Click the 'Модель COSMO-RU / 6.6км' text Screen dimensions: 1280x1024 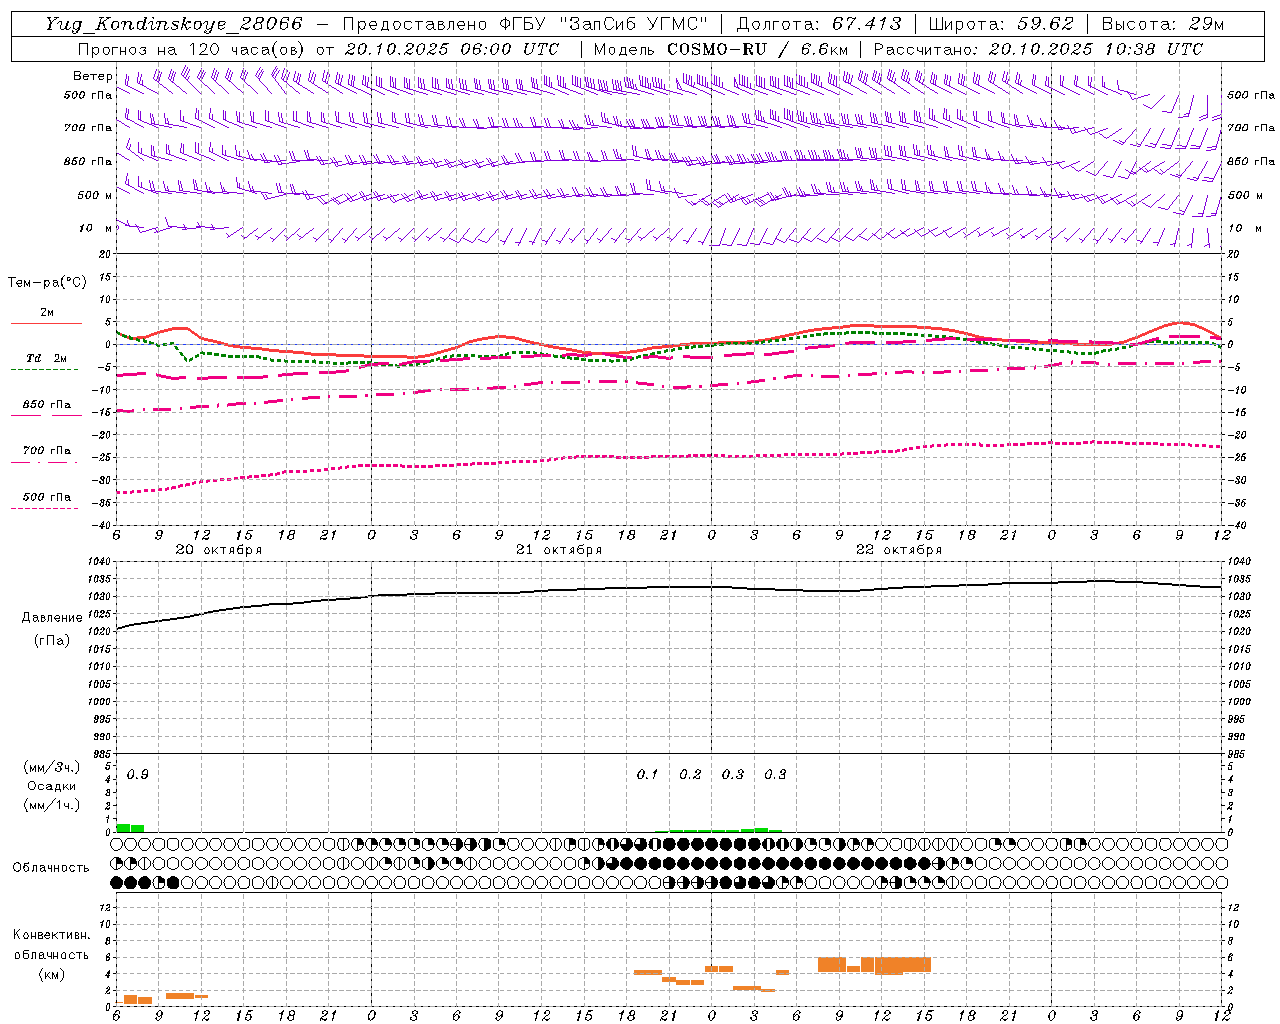coord(720,49)
